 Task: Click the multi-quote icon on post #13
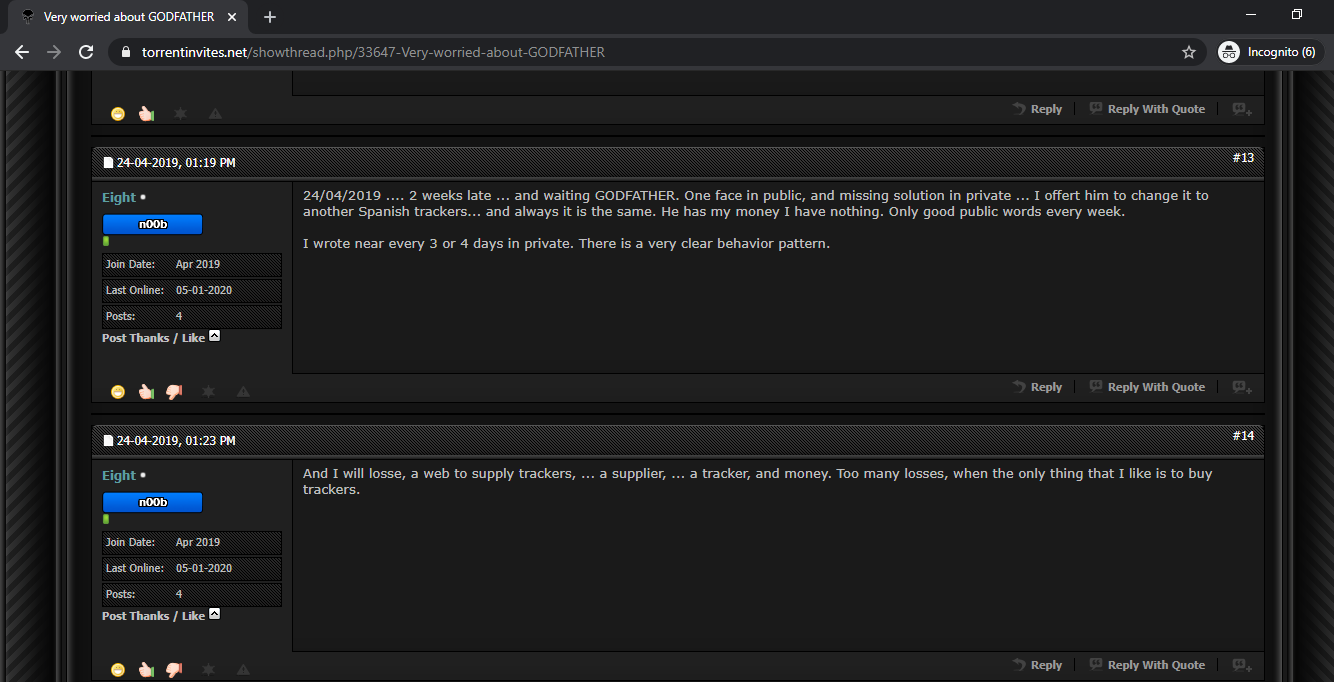1242,387
